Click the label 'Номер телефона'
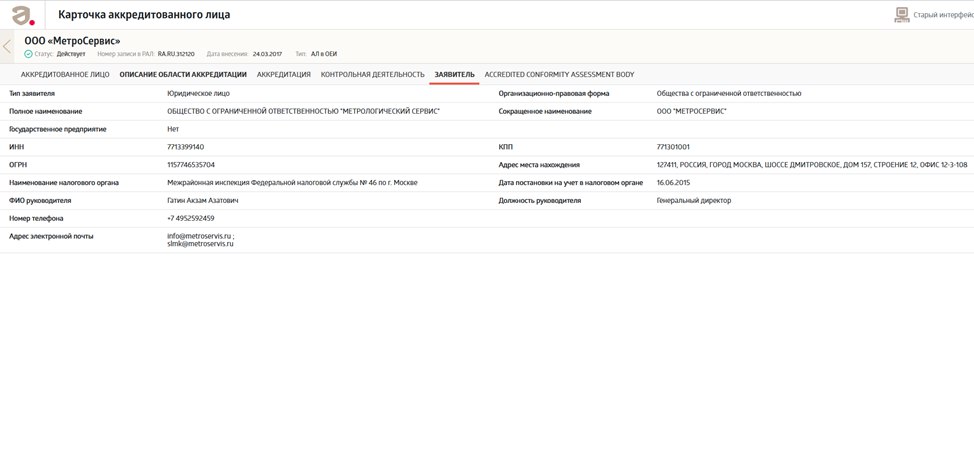The width and height of the screenshot is (974, 470). [36, 219]
